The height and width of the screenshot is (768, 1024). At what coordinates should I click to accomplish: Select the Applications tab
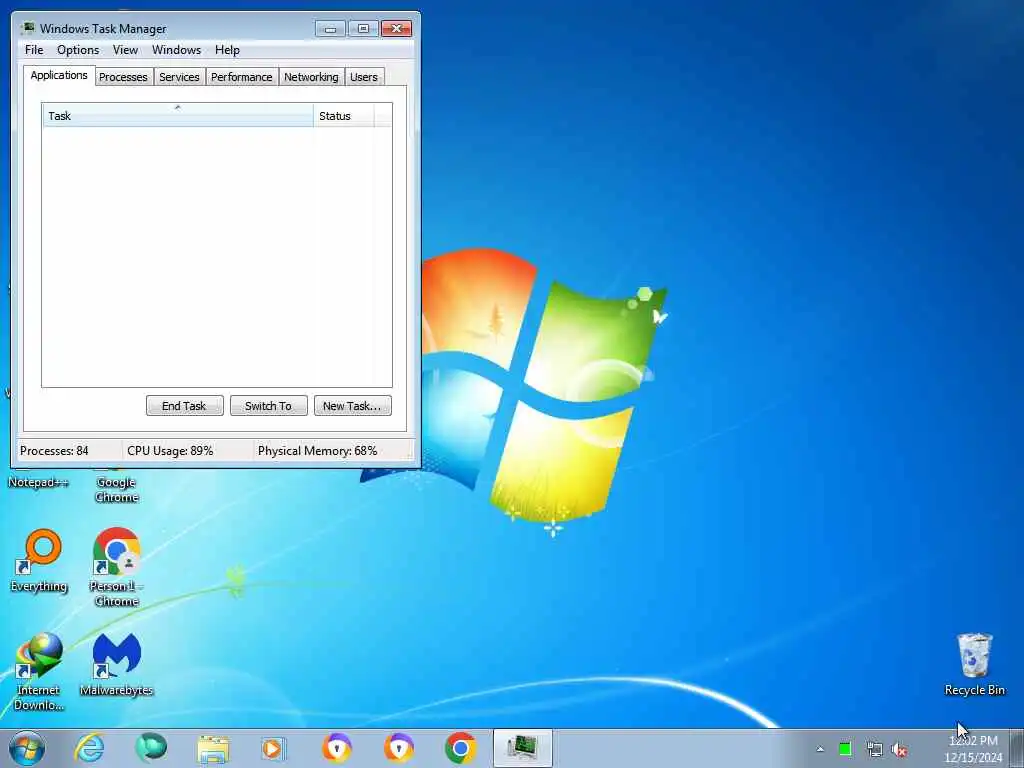(59, 75)
